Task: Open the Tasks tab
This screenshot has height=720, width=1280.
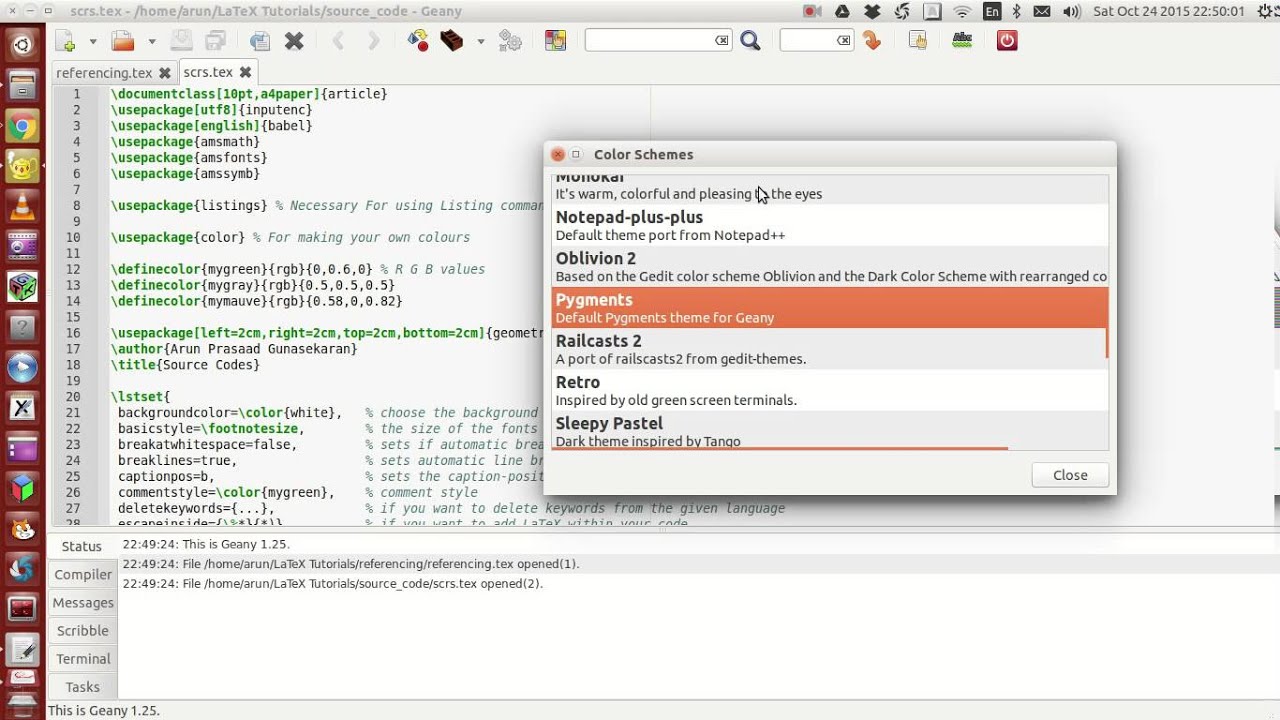Action: tap(83, 686)
